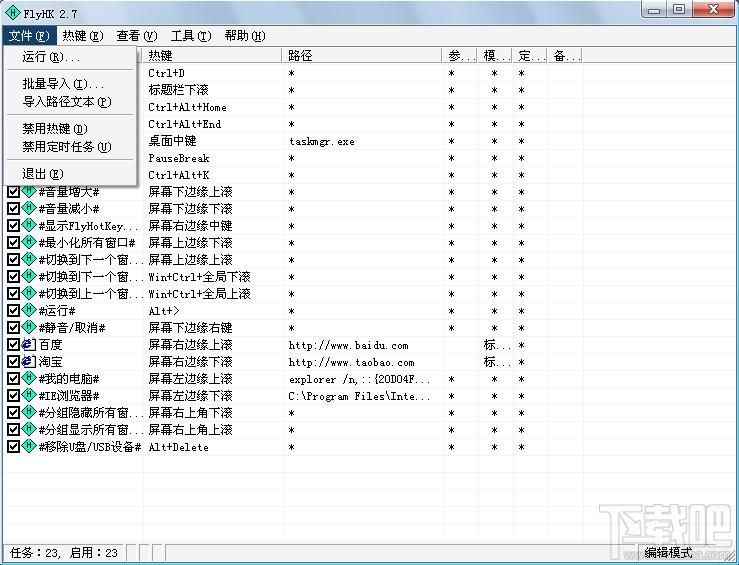Click the taskmgr.exe path cell
Screen dimensions: 739x565
tap(322, 141)
